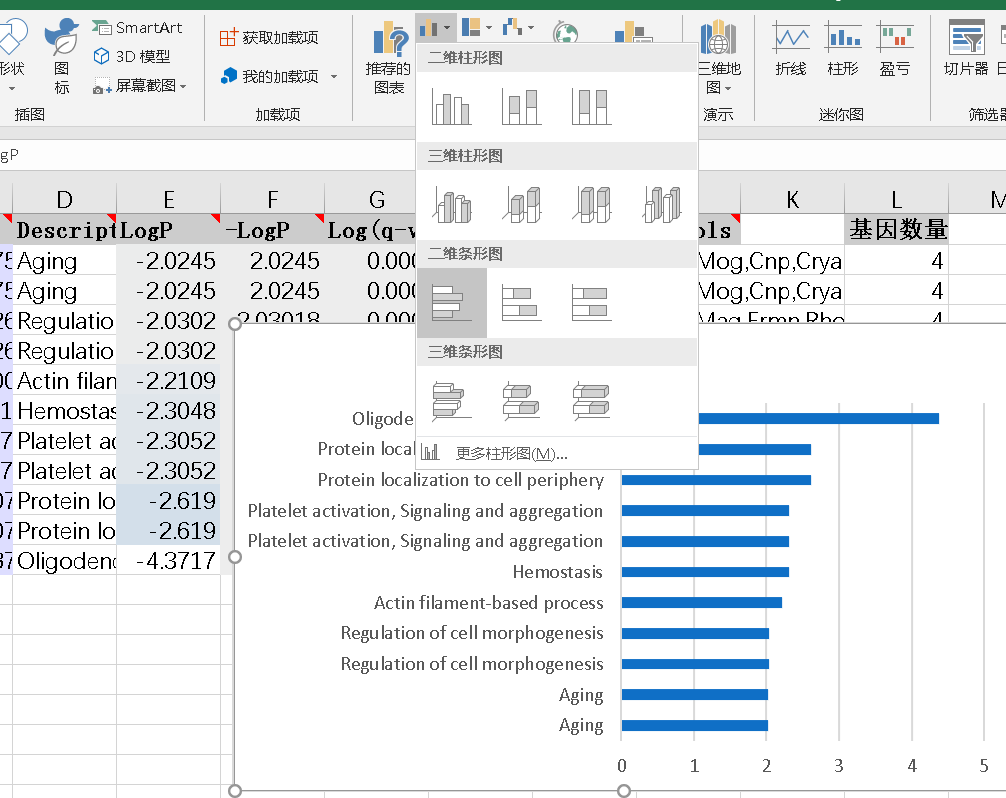
Task: Select the 2D stacked column chart
Action: click(522, 106)
